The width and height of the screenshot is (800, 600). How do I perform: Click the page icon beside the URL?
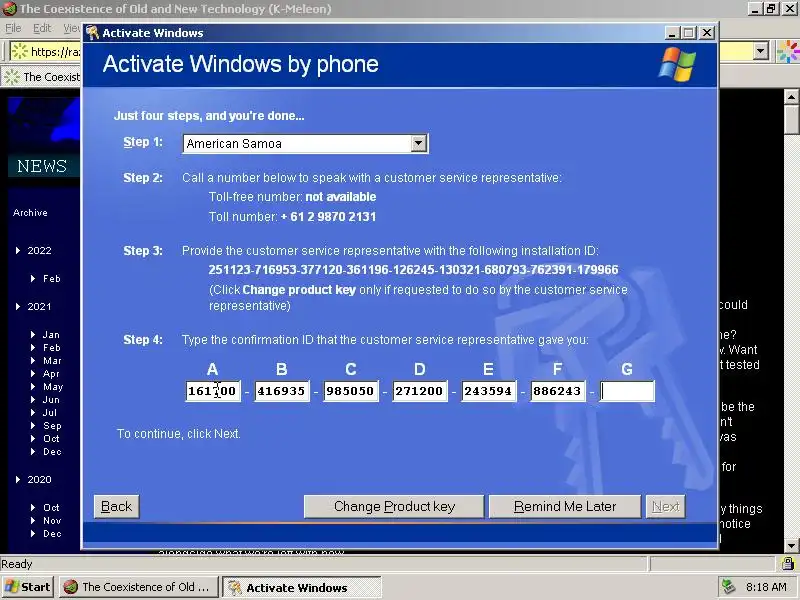coord(19,51)
